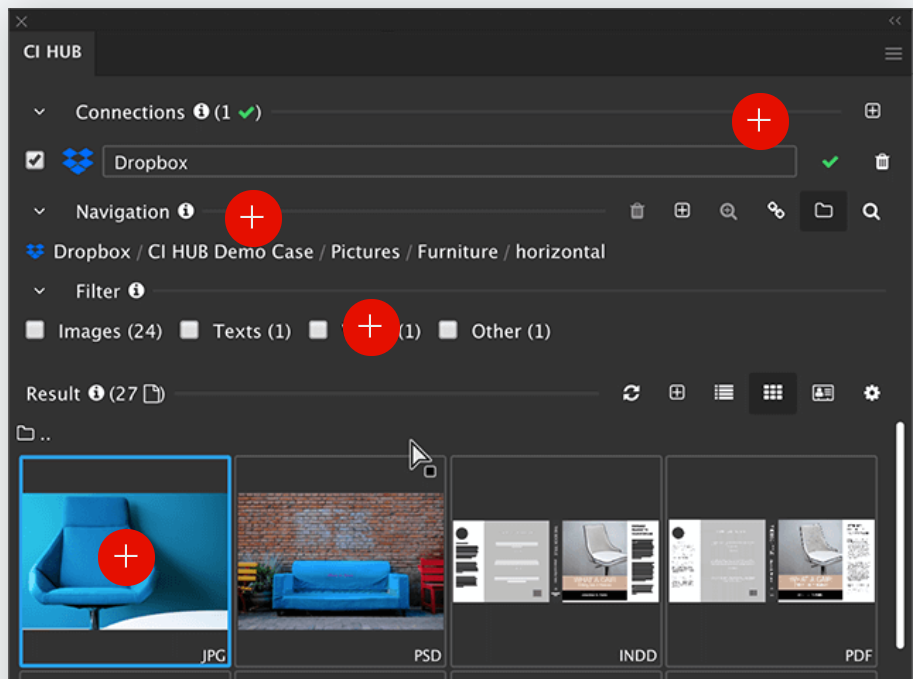This screenshot has height=679, width=913.
Task: Open result settings gear
Action: (x=871, y=393)
